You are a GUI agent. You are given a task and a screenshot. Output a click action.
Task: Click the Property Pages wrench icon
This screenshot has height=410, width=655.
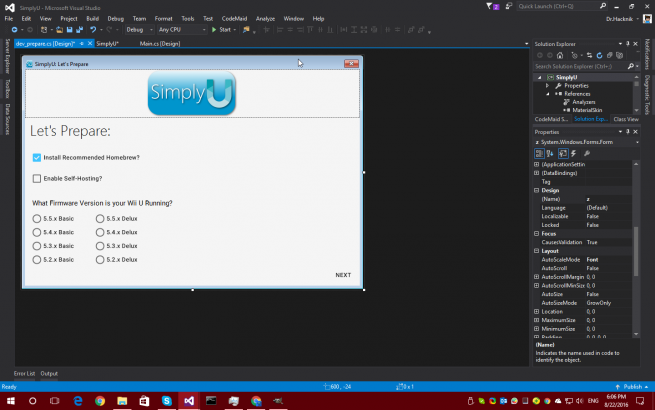click(587, 153)
